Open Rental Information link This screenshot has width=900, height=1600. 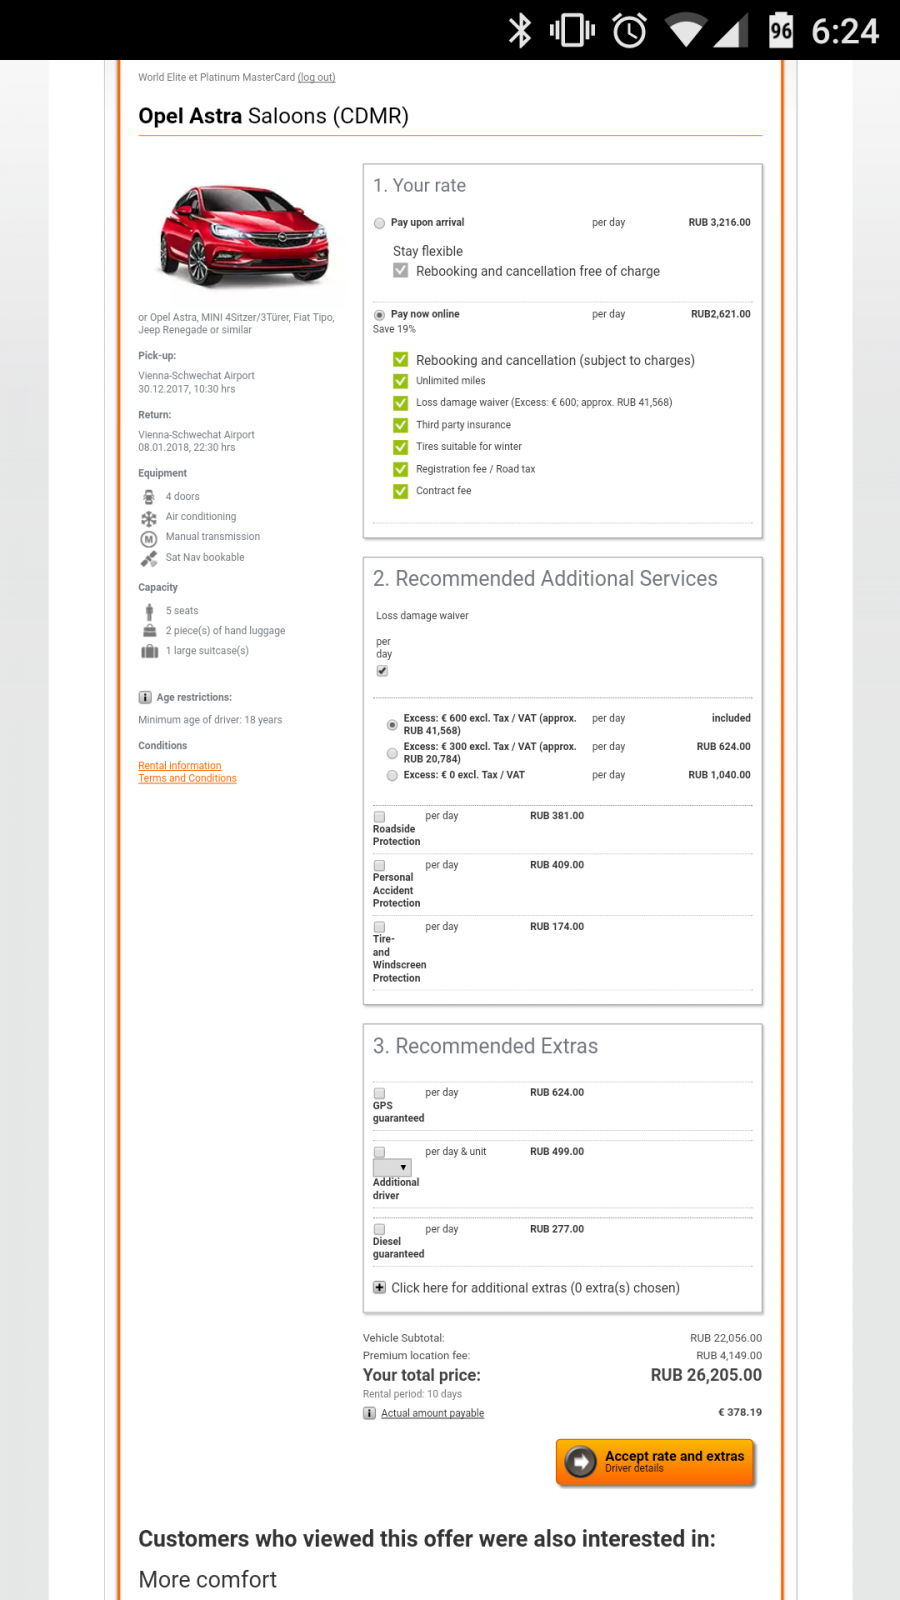click(x=180, y=766)
